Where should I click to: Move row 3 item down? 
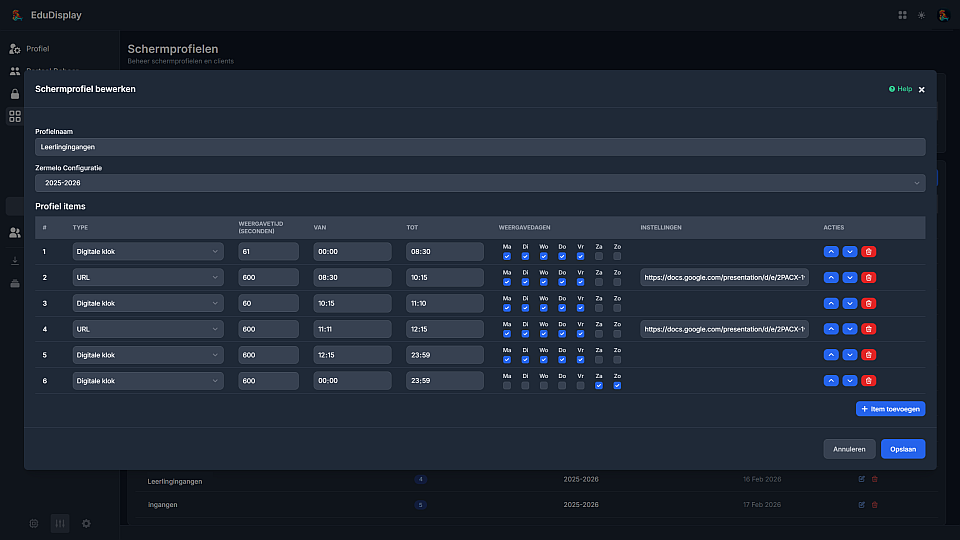[850, 303]
